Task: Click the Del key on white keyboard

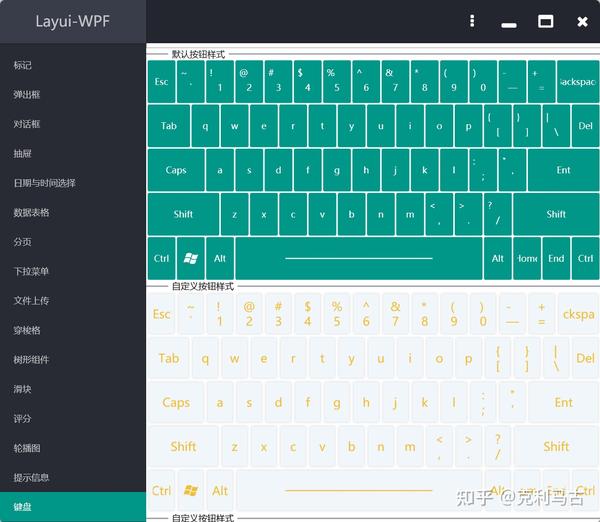Action: coord(585,358)
